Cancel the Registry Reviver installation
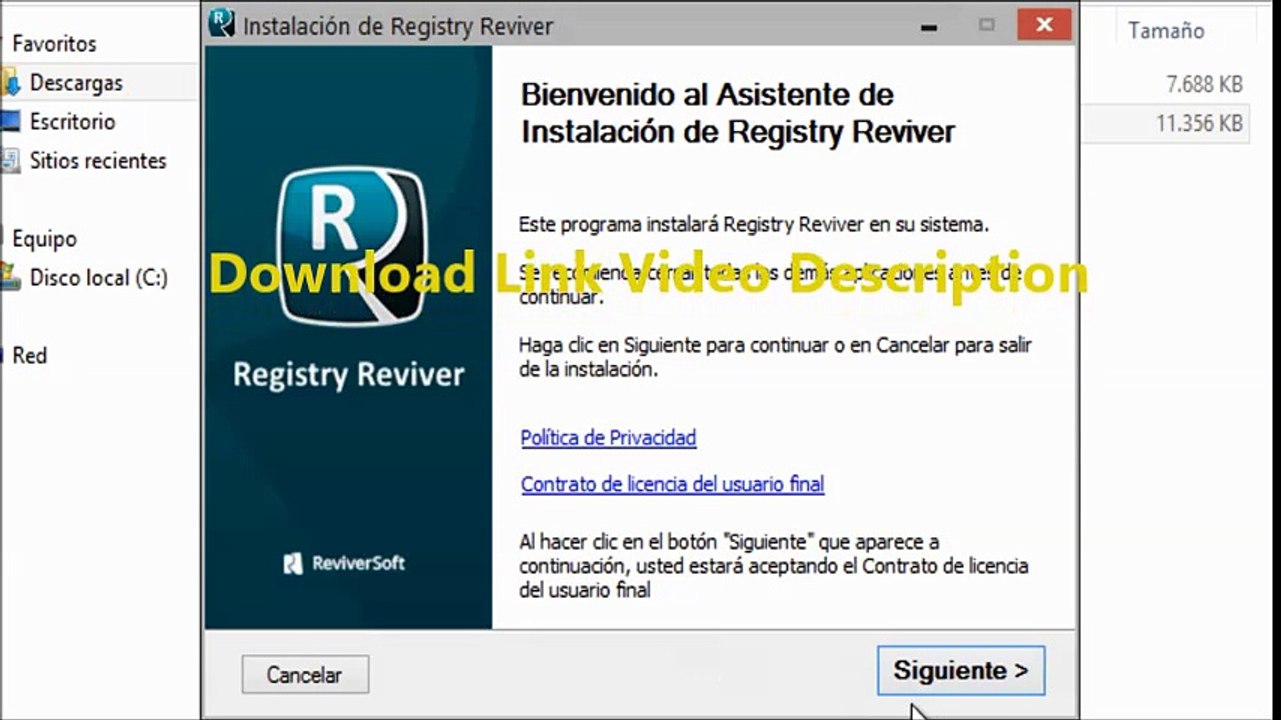Viewport: 1281px width, 720px height. [305, 675]
